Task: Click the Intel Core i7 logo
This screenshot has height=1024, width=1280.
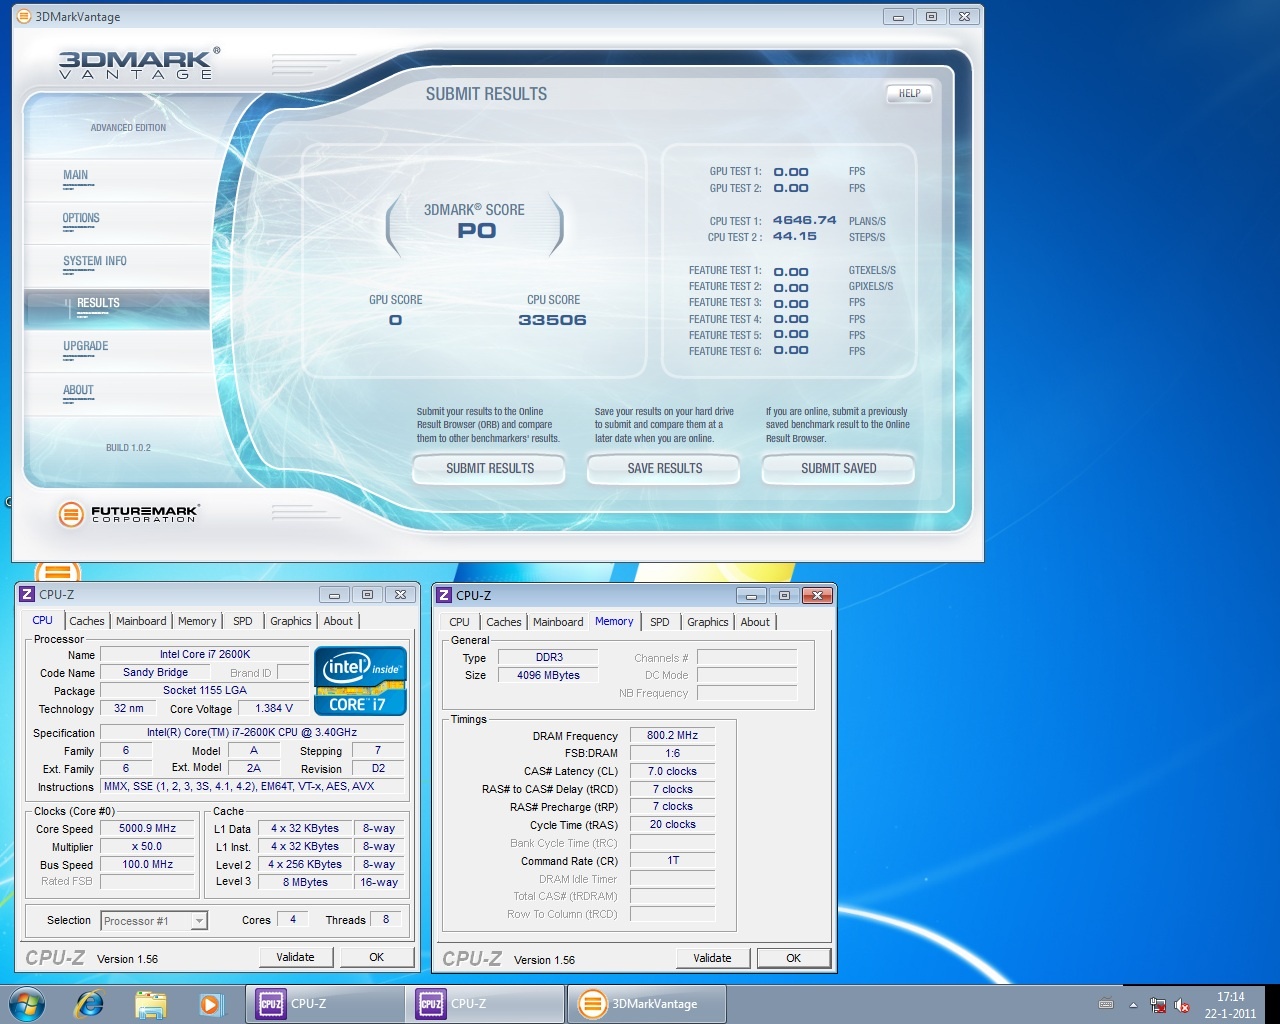Action: [360, 681]
